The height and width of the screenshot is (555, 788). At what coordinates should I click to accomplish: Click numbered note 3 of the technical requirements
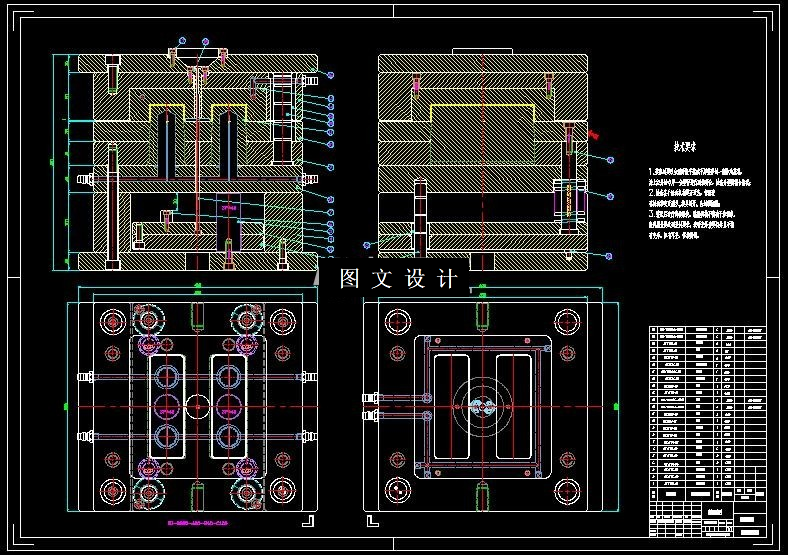(692, 224)
